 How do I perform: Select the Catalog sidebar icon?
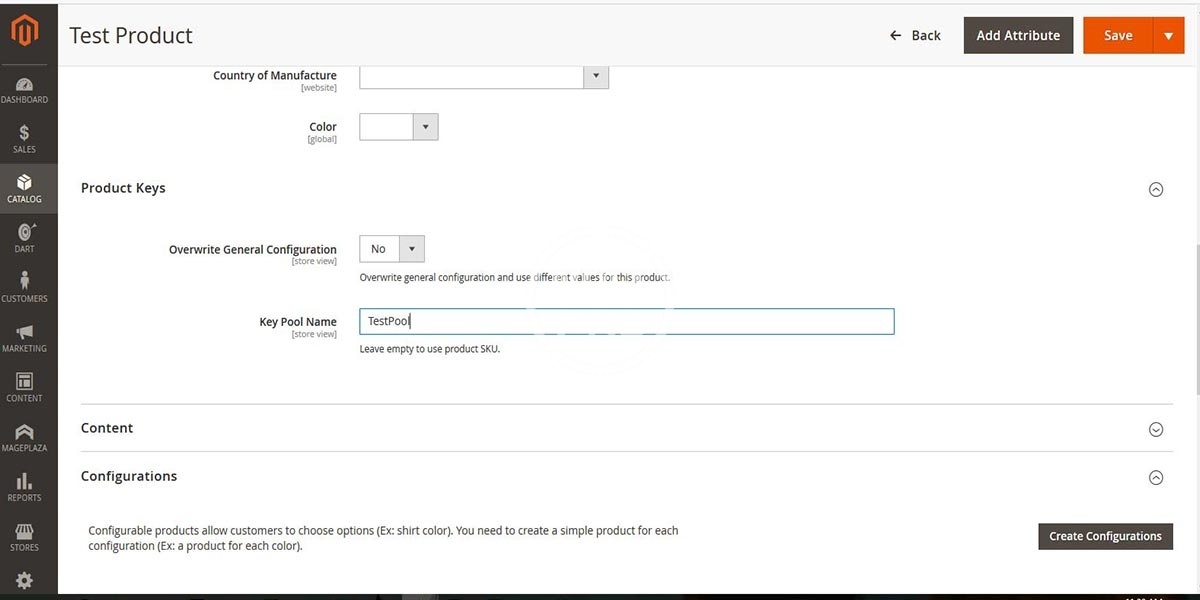click(x=24, y=187)
